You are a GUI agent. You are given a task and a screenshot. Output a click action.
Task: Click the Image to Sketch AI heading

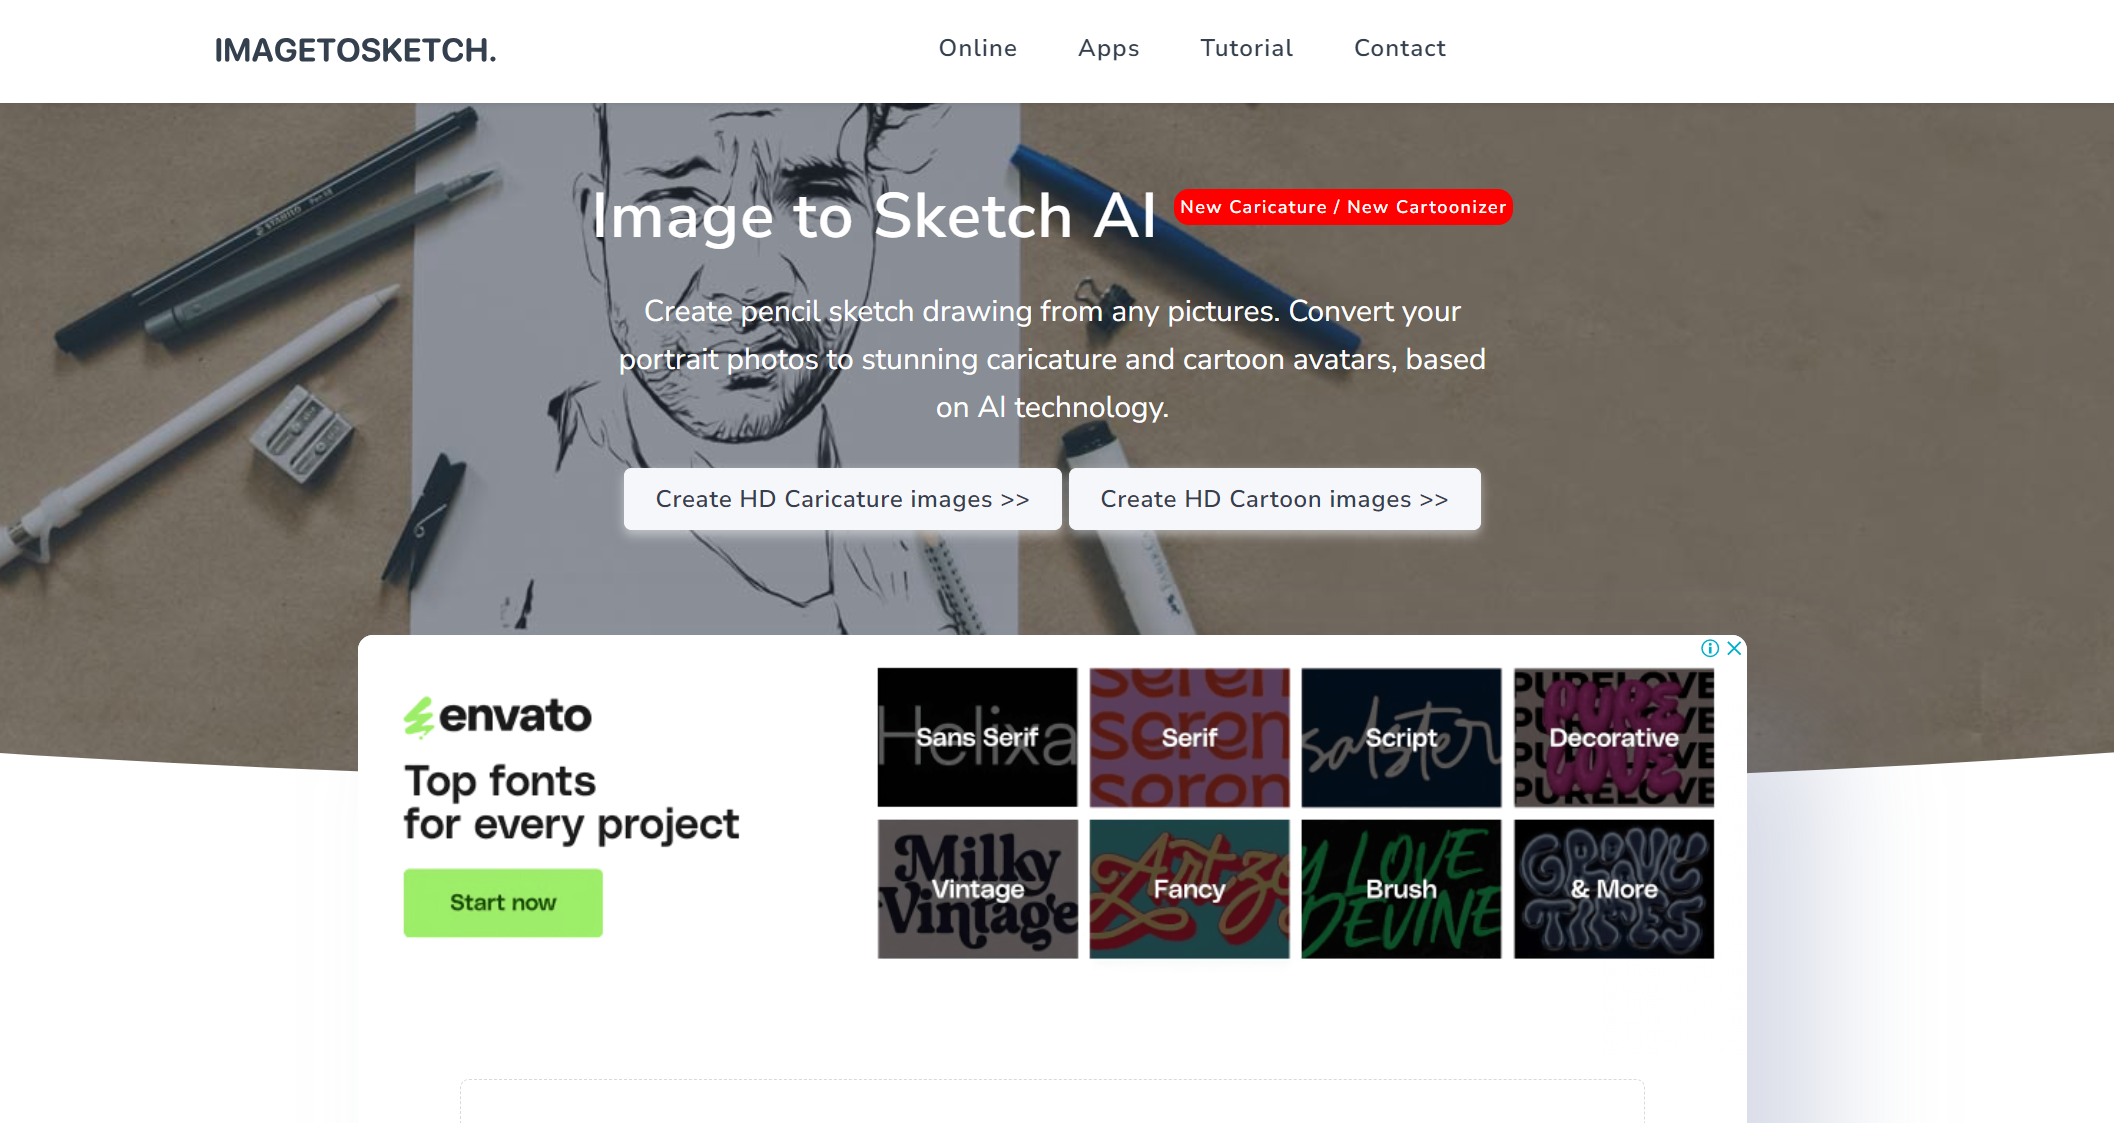tap(873, 216)
